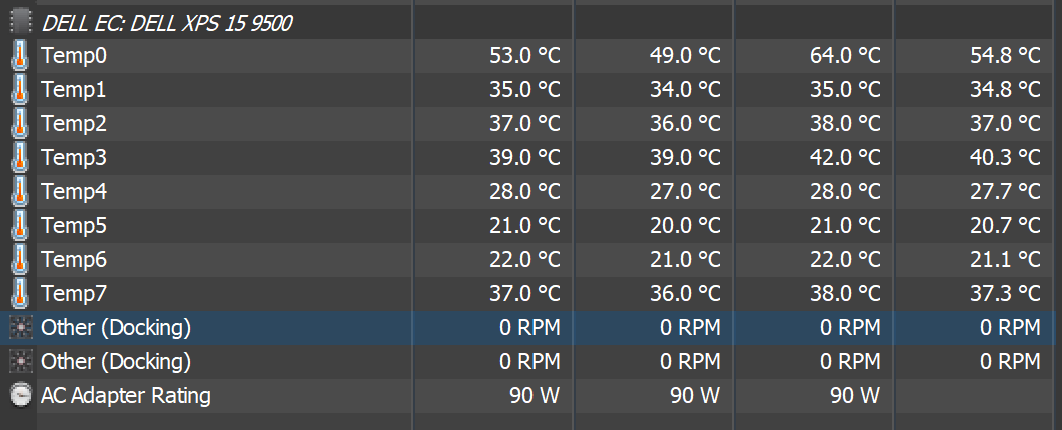Select the Temp2 sensor label
Image resolution: width=1062 pixels, height=430 pixels.
(74, 124)
